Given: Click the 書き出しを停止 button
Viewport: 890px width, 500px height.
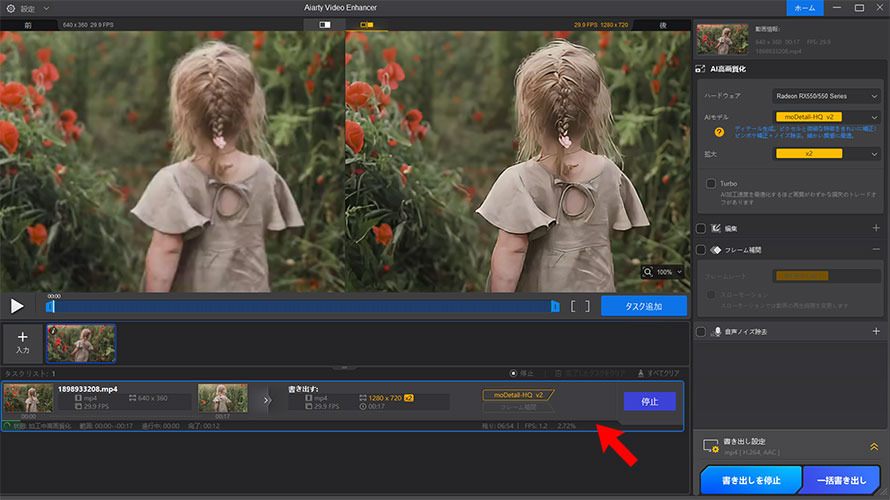Looking at the screenshot, I should tap(751, 480).
